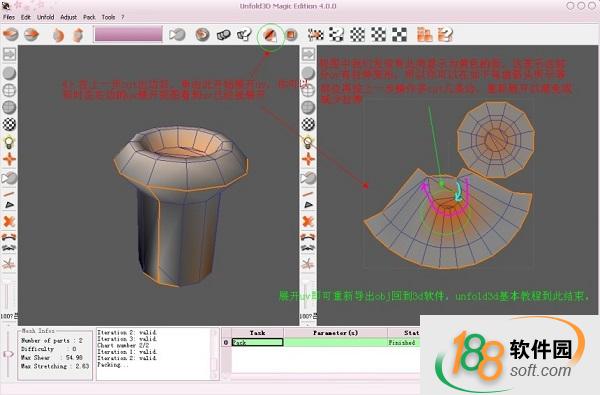Open the Pack menu
Screen dimensions: 600x395
(89, 17)
